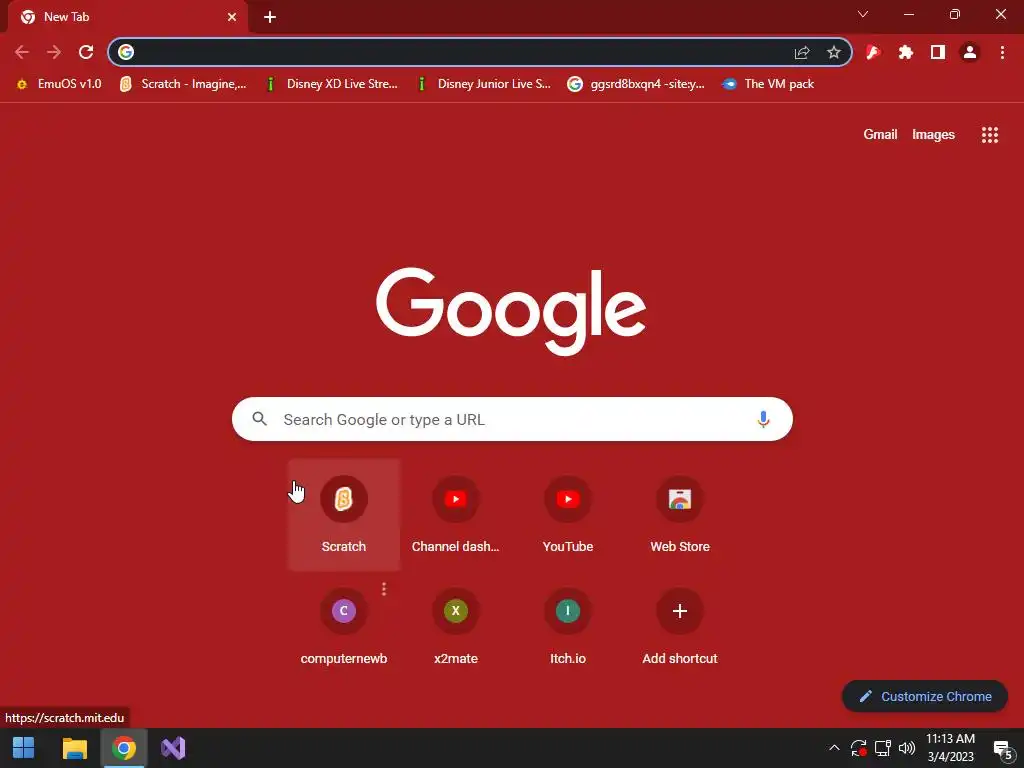This screenshot has width=1024, height=768.
Task: Open the x2mate shortcut
Action: pyautogui.click(x=456, y=627)
